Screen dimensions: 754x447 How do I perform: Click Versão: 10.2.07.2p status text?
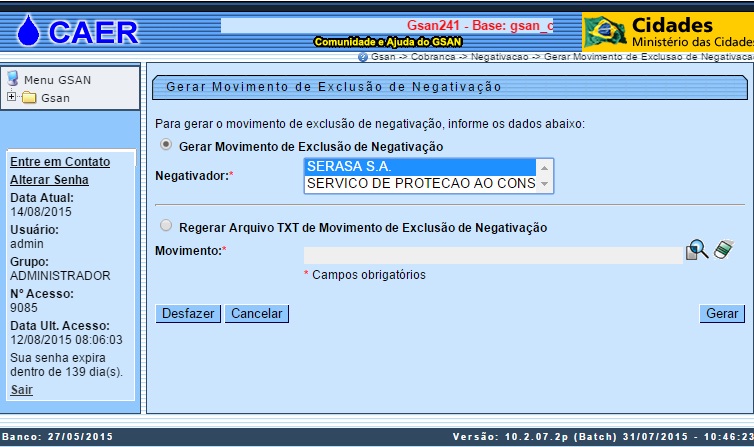pos(603,436)
